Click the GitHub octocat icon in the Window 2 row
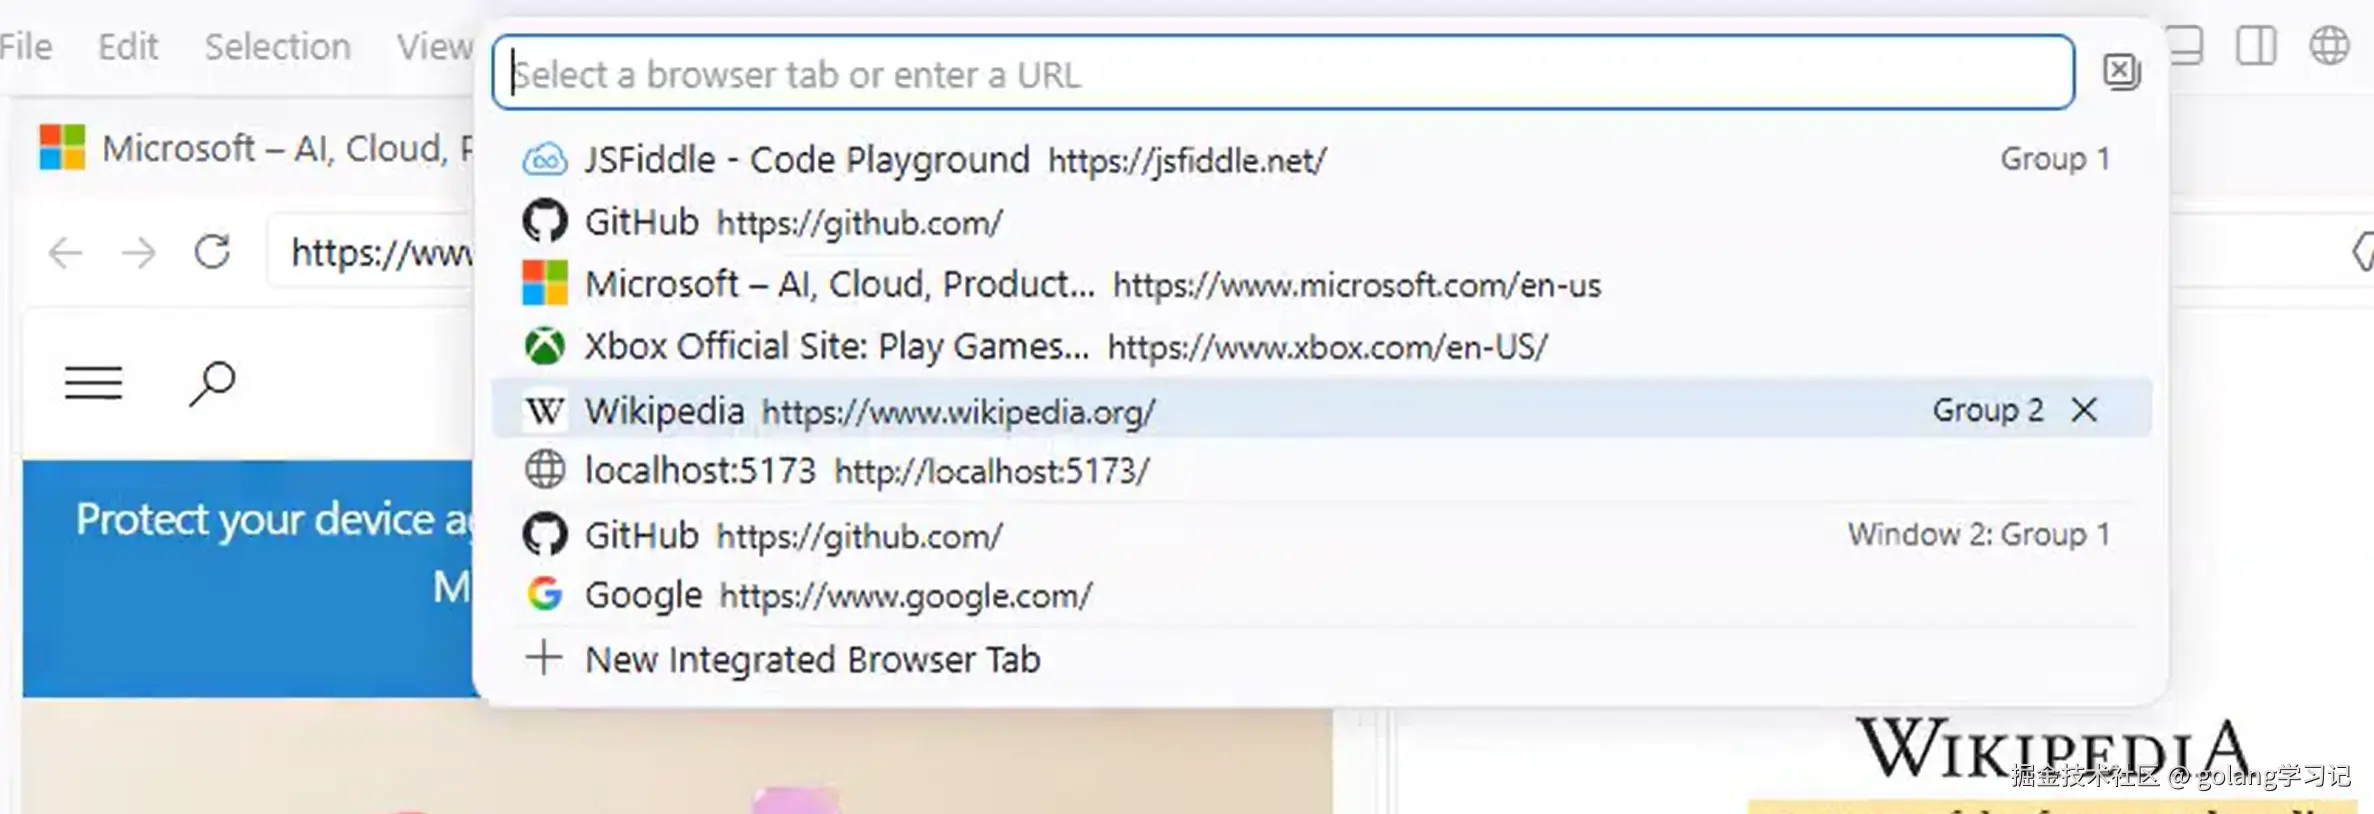 coord(545,535)
